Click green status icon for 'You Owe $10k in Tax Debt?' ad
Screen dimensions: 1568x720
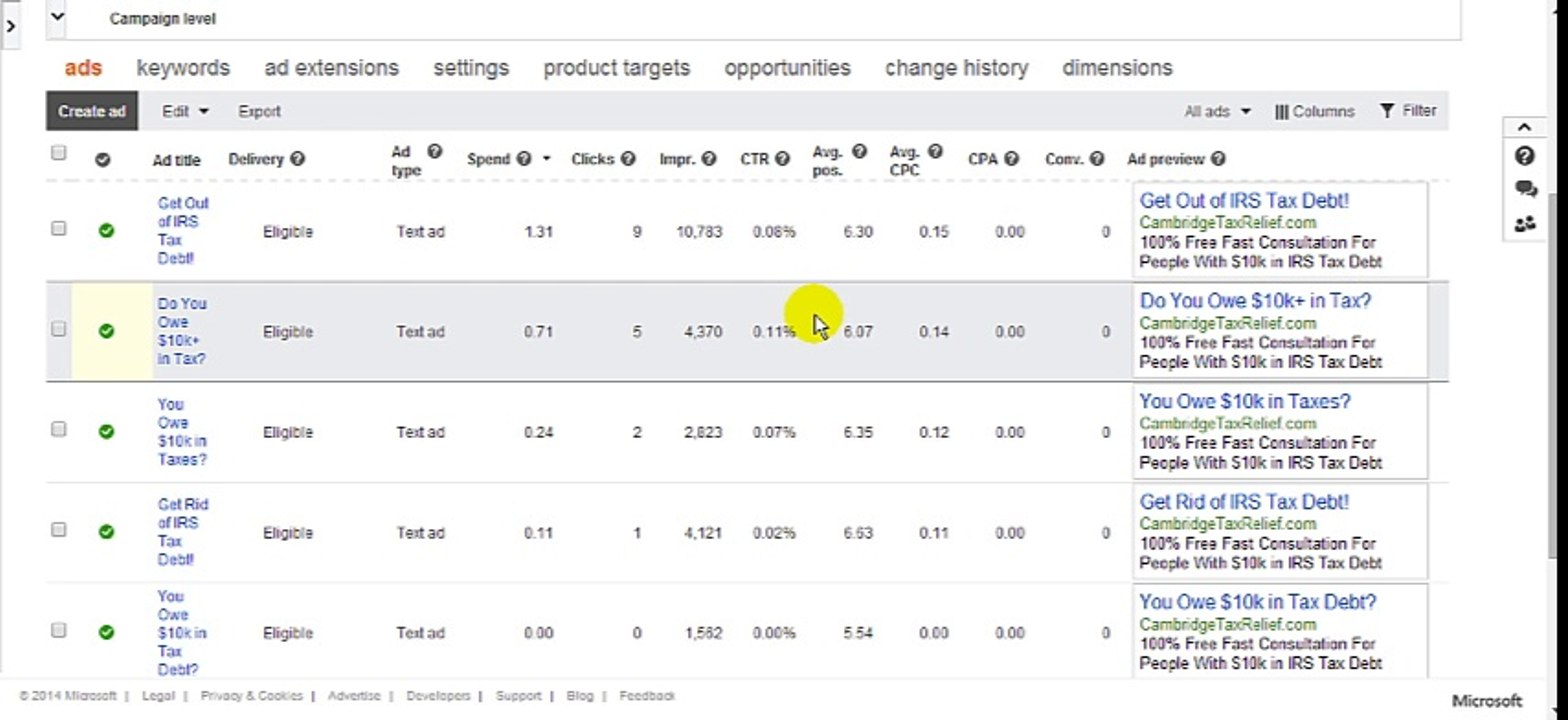click(x=106, y=633)
